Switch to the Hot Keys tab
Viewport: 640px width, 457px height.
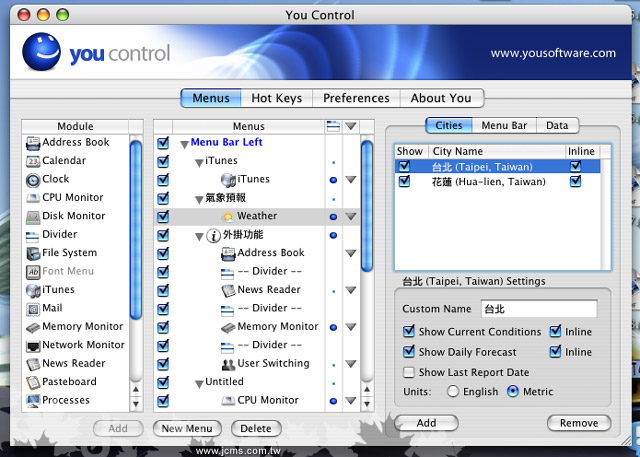coord(277,98)
